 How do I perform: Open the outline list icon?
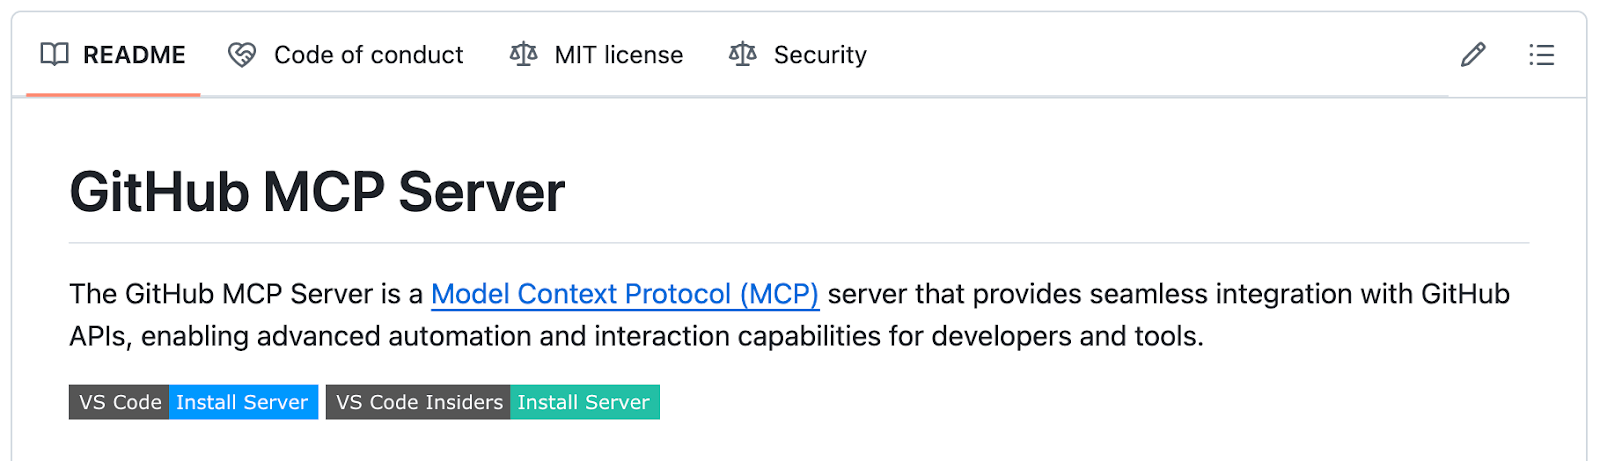point(1541,55)
